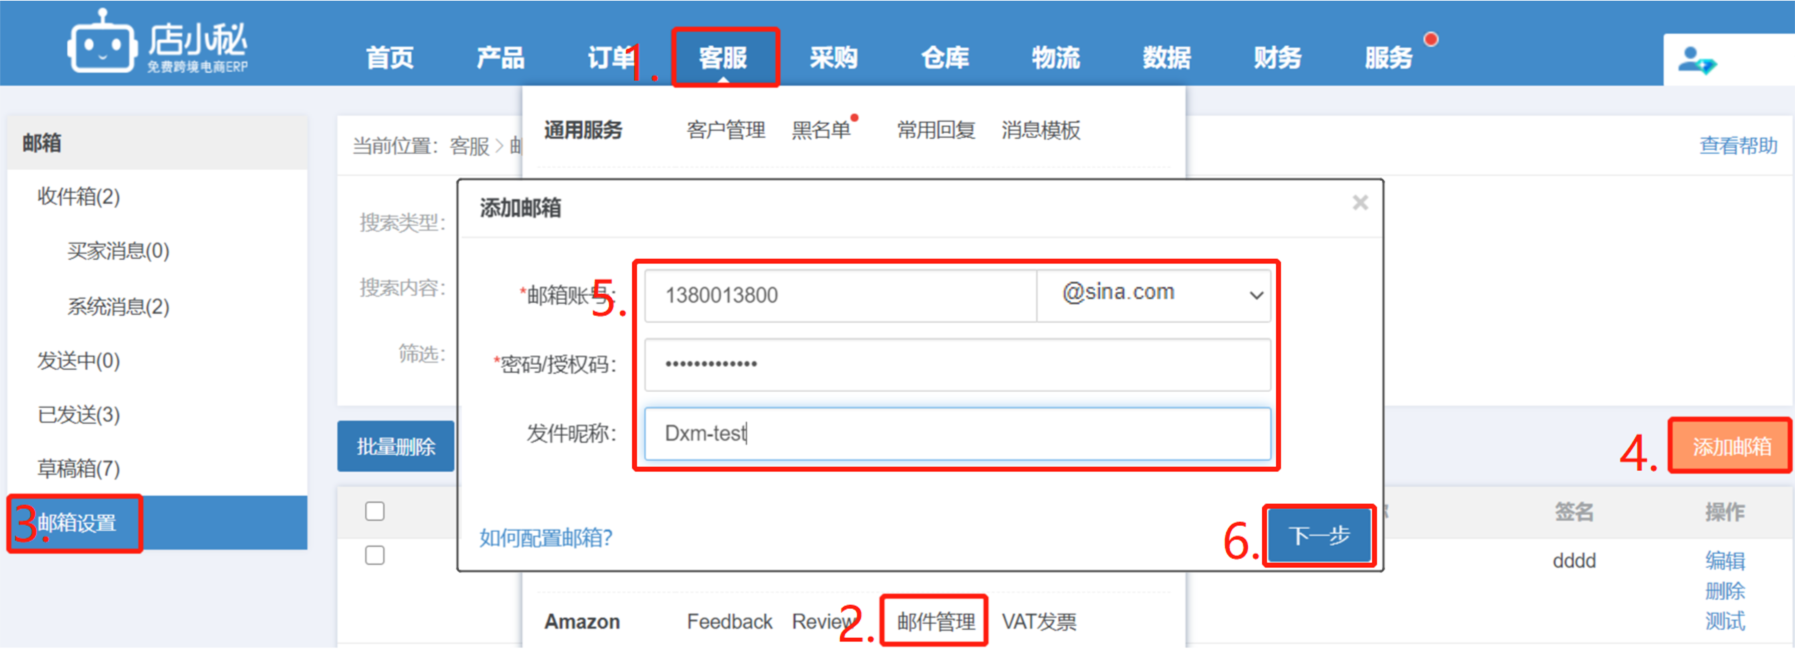The width and height of the screenshot is (1795, 655).
Task: Click the 客服 breadcrumb link
Action: 469,146
